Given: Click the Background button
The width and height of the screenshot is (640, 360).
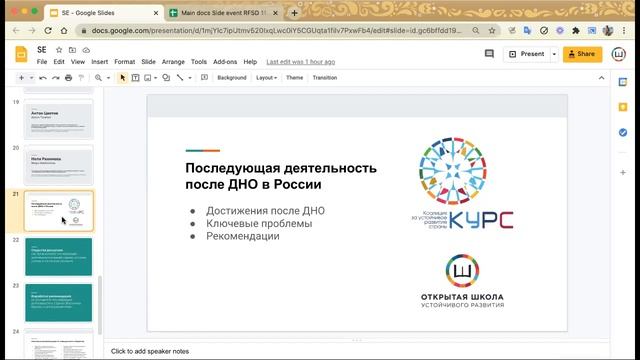Looking at the screenshot, I should point(232,78).
